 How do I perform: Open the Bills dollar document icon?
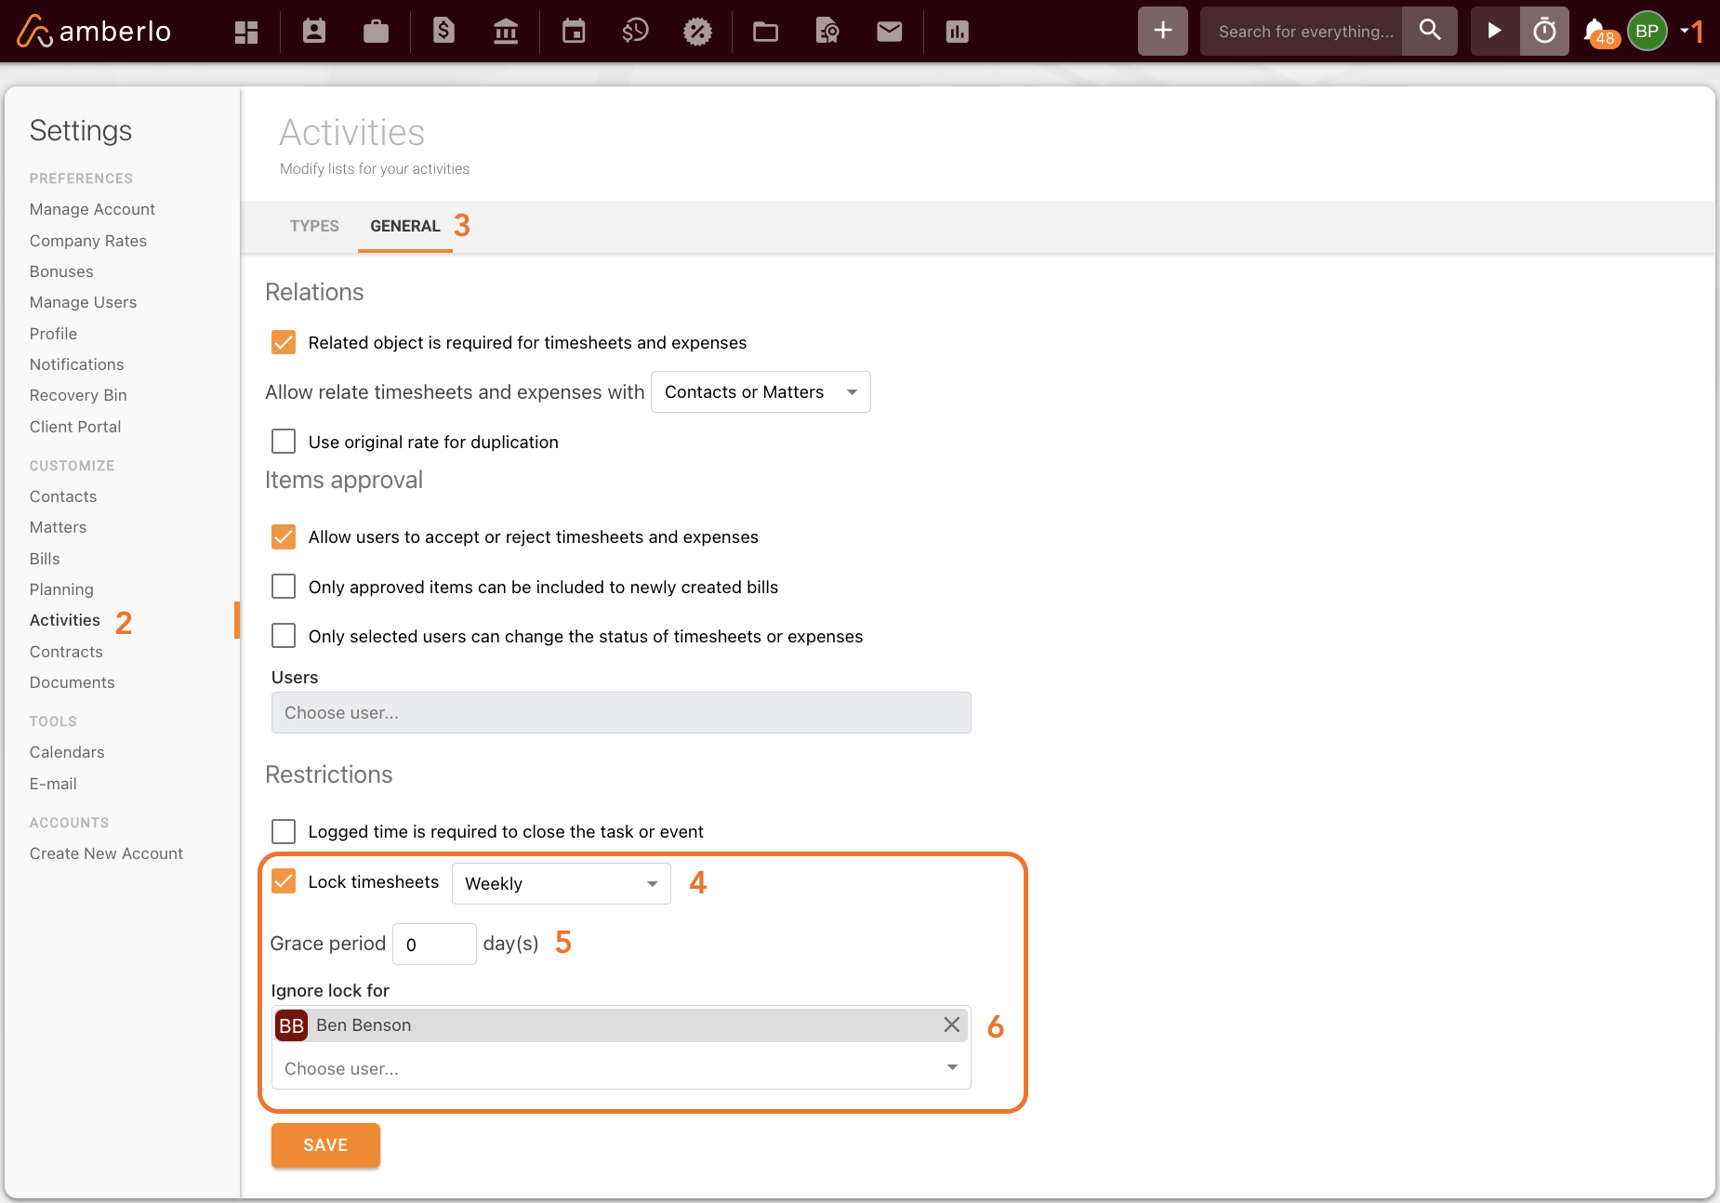[443, 31]
